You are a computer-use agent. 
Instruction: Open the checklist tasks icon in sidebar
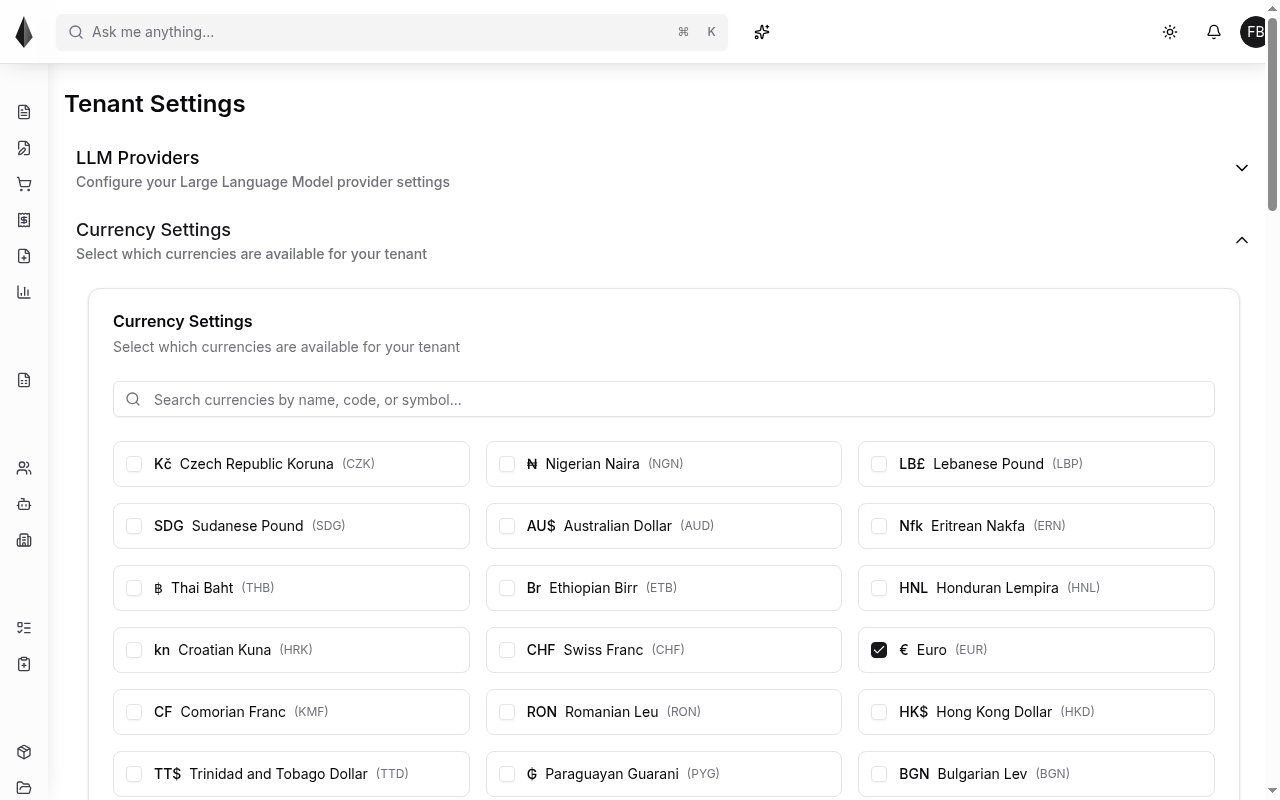click(x=24, y=628)
